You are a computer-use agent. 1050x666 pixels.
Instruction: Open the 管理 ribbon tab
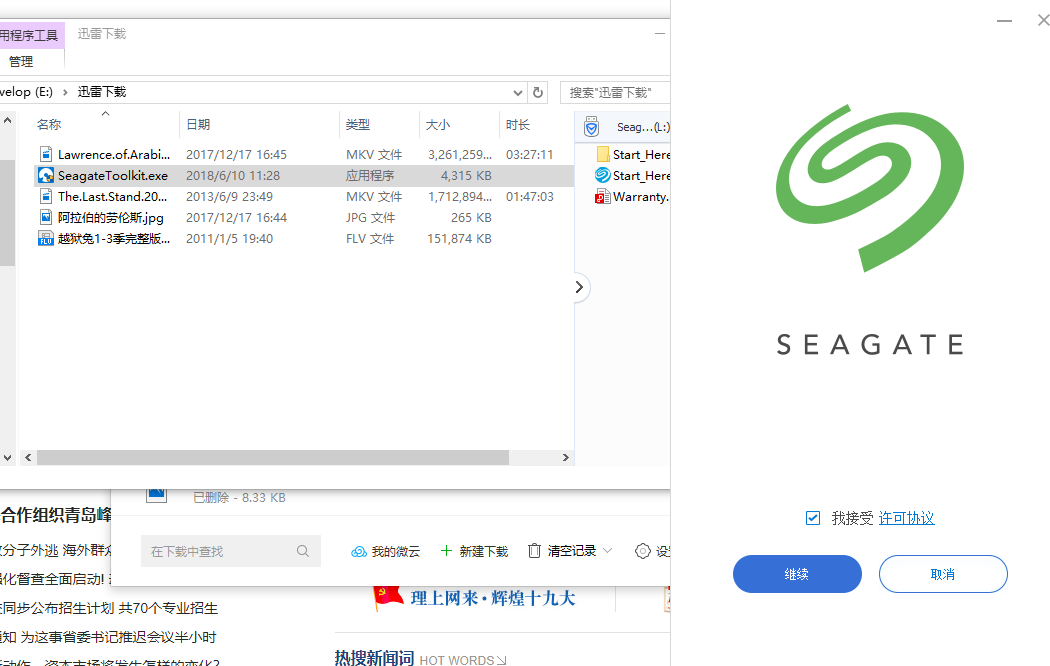pyautogui.click(x=21, y=62)
